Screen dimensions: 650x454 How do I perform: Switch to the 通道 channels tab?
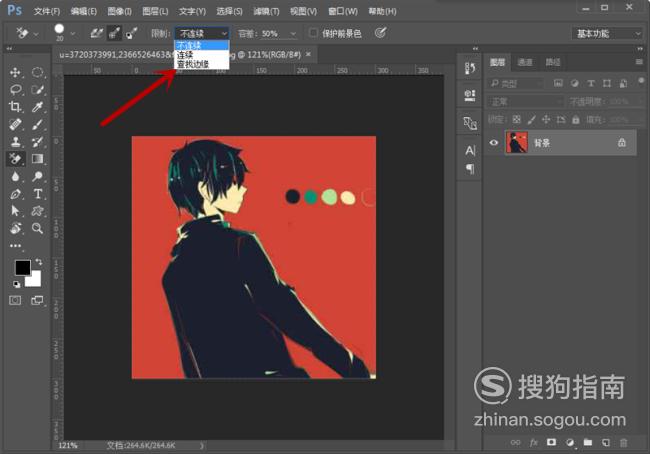pos(525,62)
